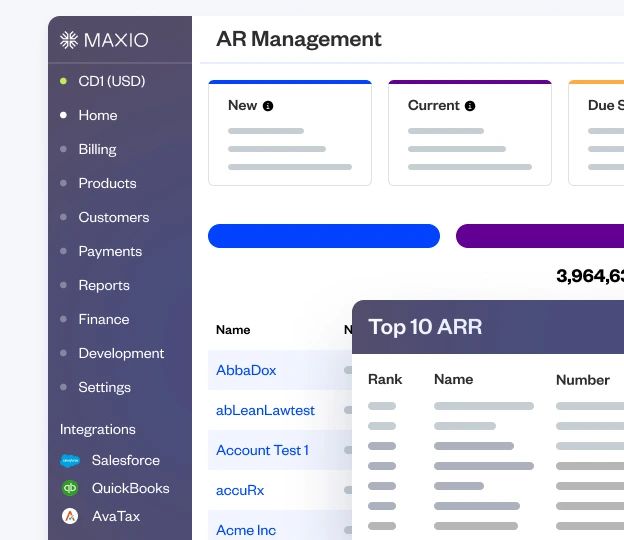This screenshot has width=624, height=540.
Task: Open Settings in the sidebar
Action: [105, 387]
